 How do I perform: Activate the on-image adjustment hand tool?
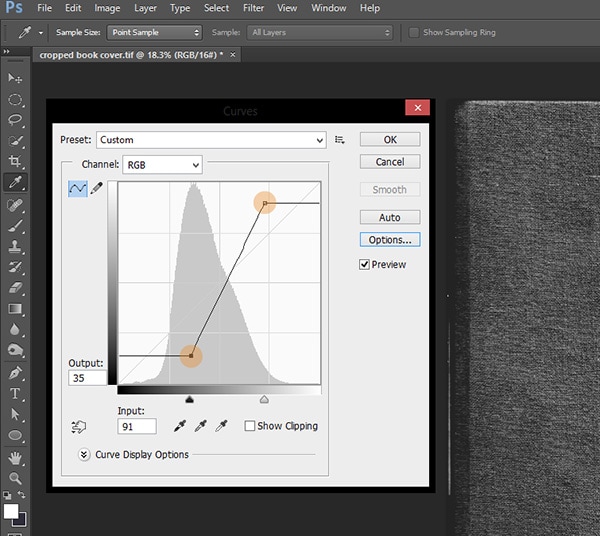pos(78,427)
